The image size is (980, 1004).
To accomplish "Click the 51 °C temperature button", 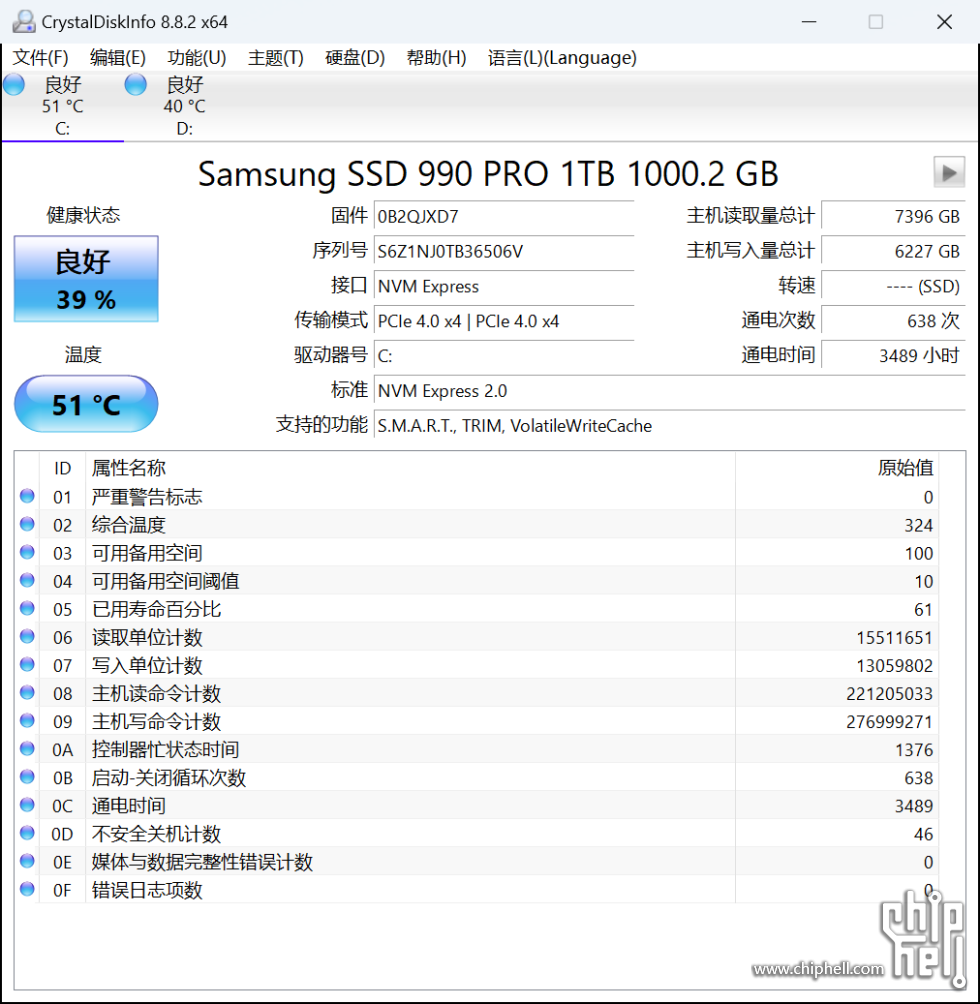I will click(86, 404).
